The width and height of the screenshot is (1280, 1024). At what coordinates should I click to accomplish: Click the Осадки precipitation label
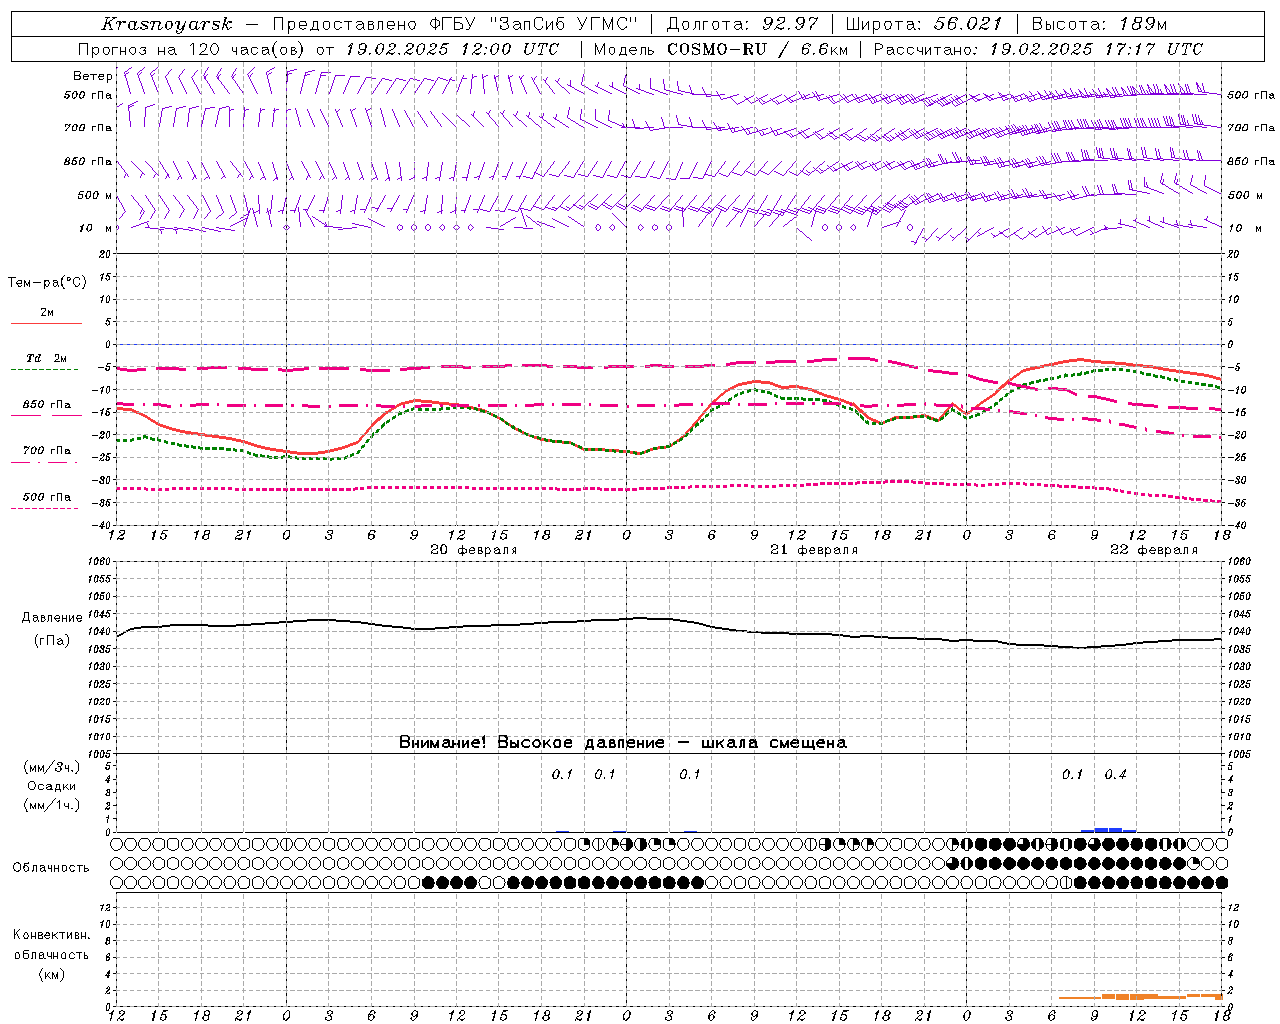click(x=52, y=786)
